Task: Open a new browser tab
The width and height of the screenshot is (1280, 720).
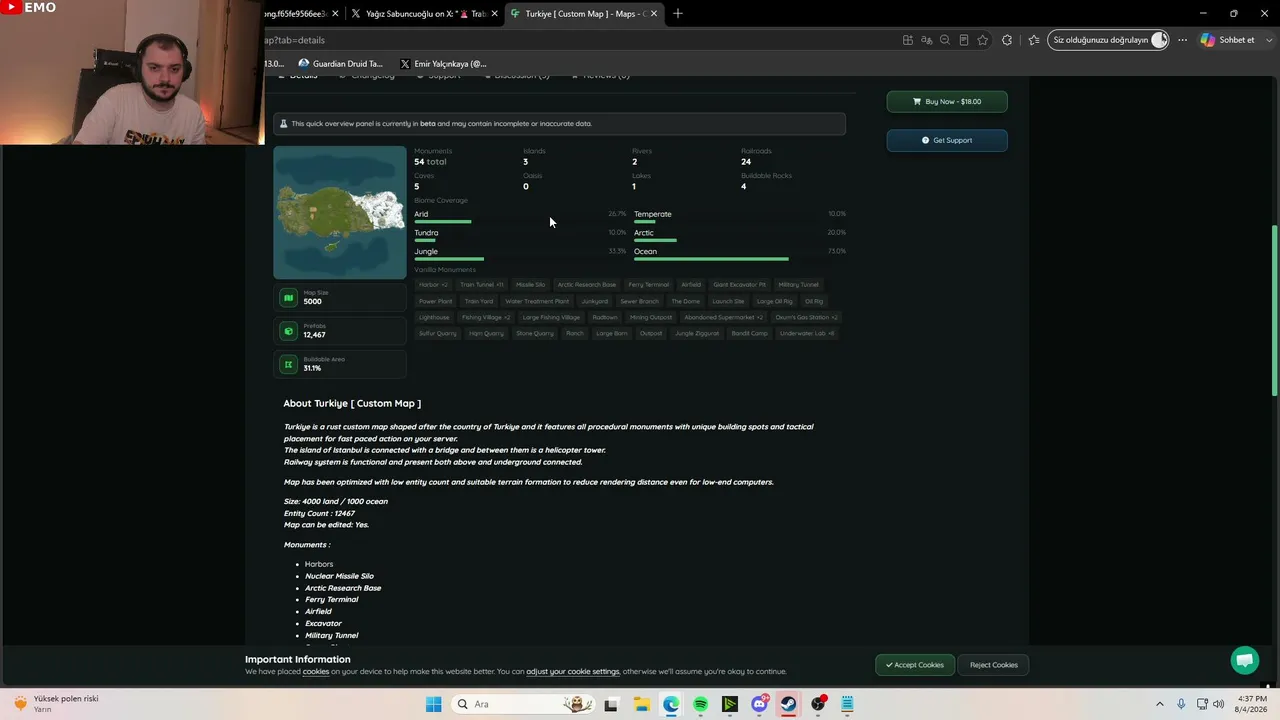Action: pos(678,14)
